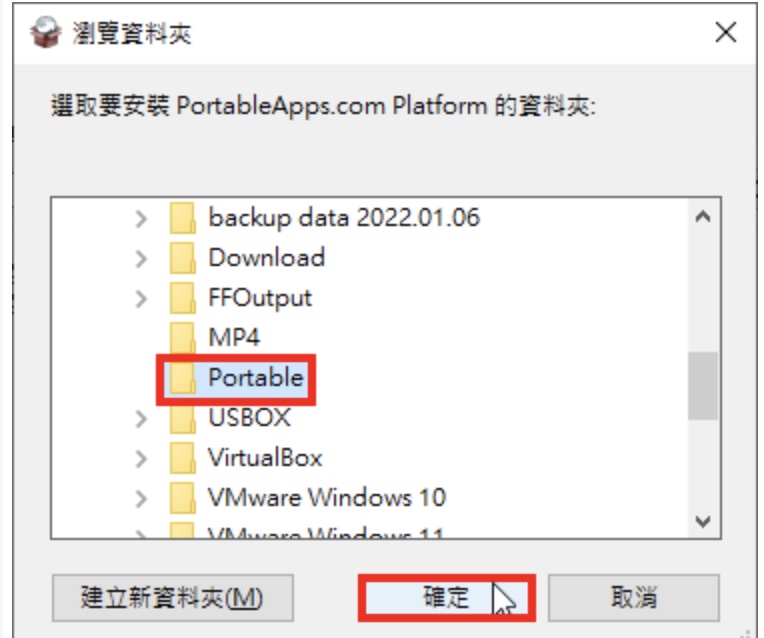The height and width of the screenshot is (638, 764).
Task: Expand the backup data 2022.01.06 folder
Action: (141, 219)
